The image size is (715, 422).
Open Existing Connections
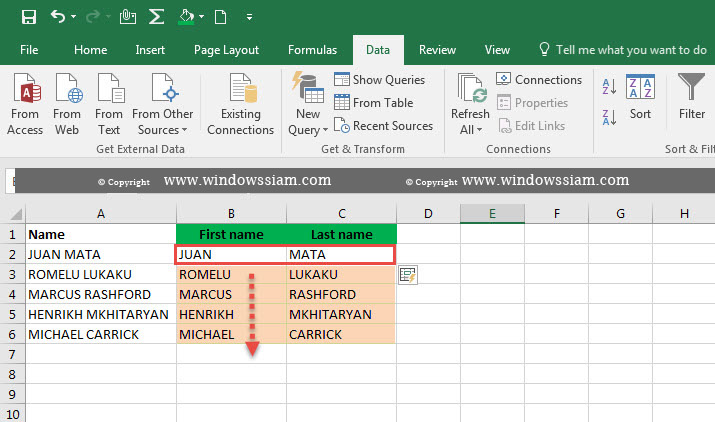coord(241,104)
